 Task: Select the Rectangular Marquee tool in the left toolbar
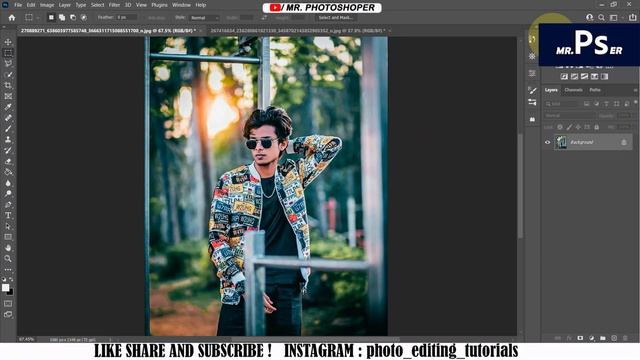click(x=8, y=53)
